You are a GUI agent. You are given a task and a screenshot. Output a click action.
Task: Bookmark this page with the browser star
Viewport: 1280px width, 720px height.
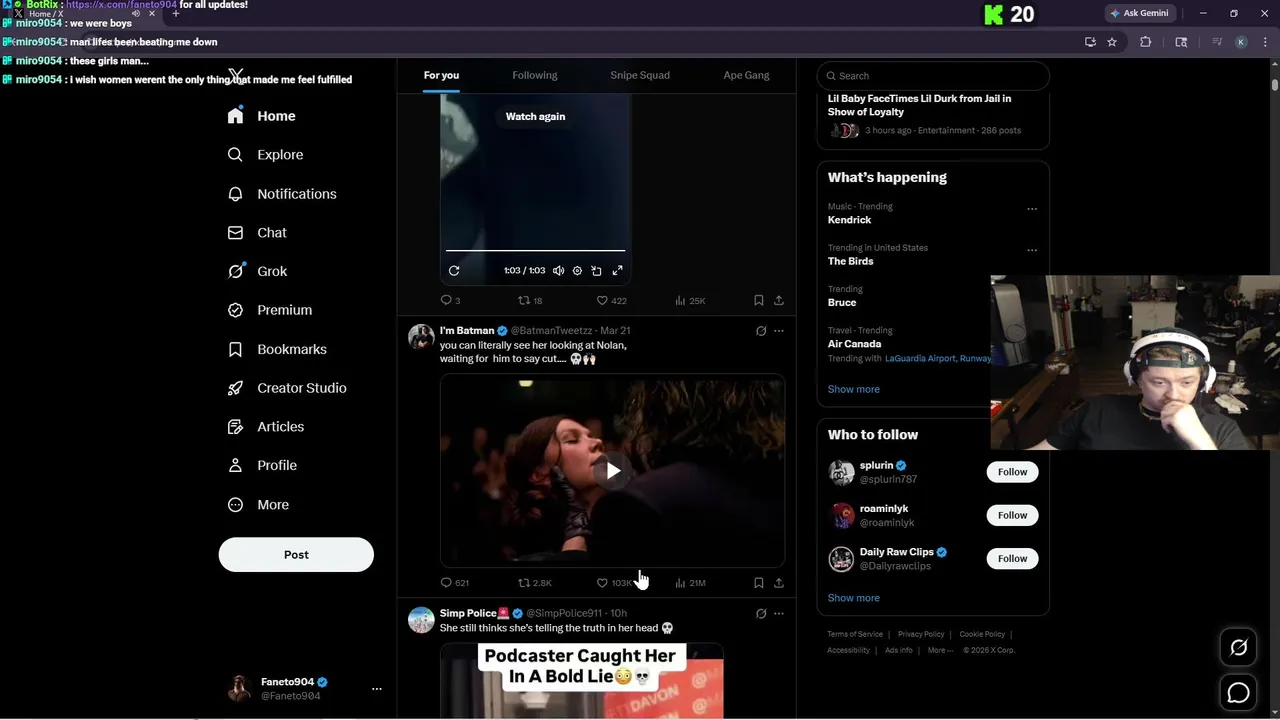pos(1112,42)
